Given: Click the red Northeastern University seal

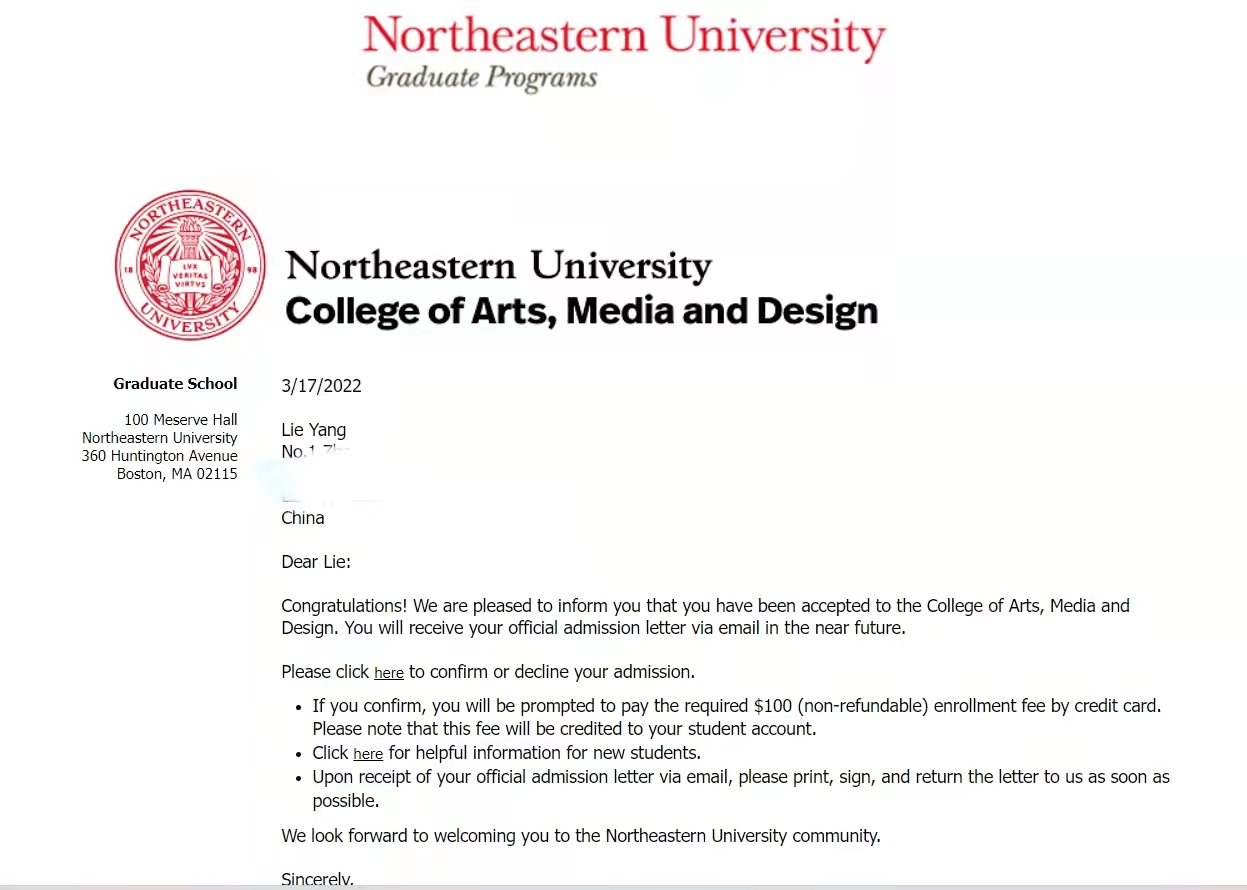Looking at the screenshot, I should [190, 265].
